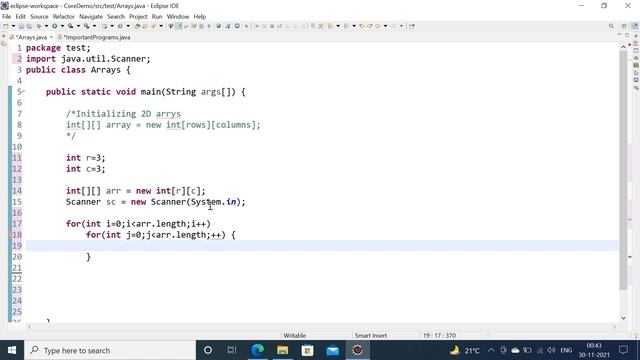Open the Windows Start menu
Viewport: 640px width, 360px height.
tap(12, 350)
